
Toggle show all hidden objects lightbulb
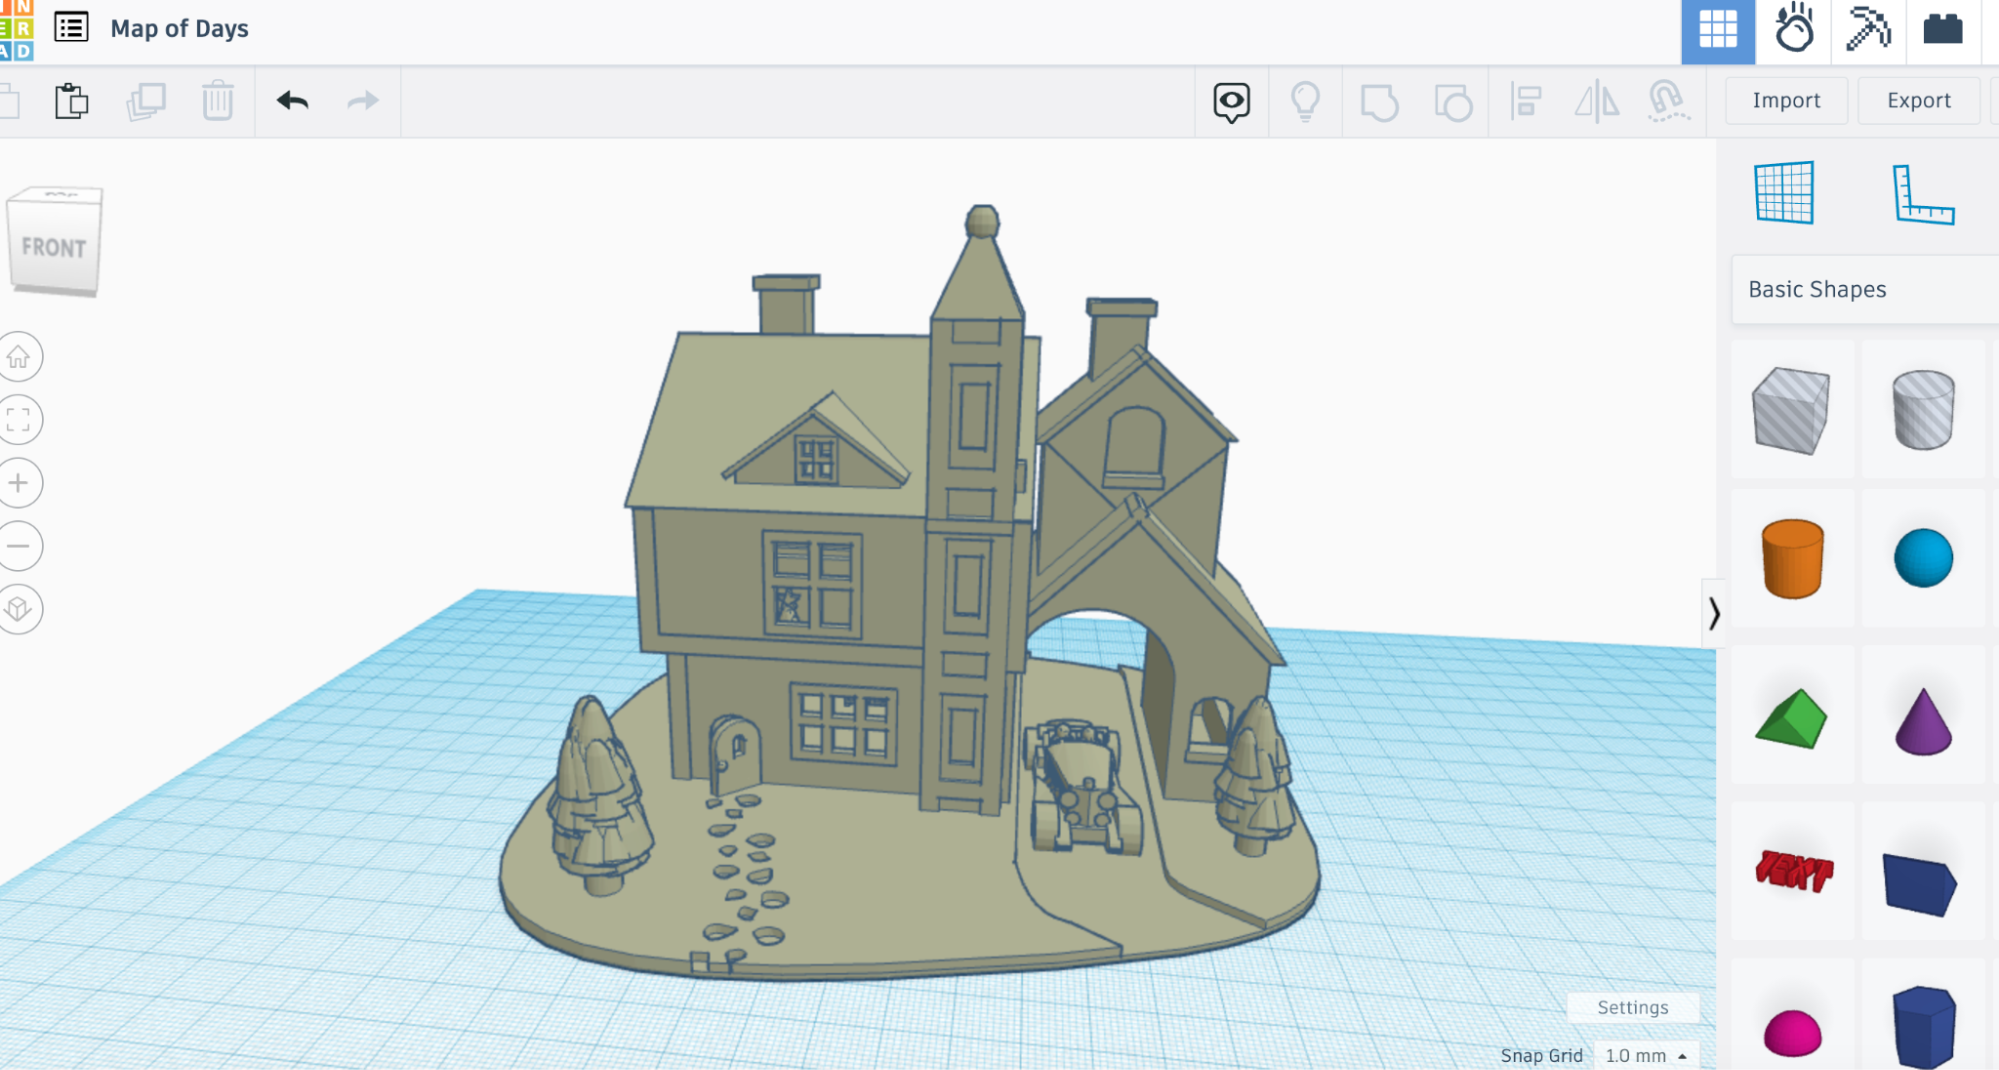pos(1305,101)
